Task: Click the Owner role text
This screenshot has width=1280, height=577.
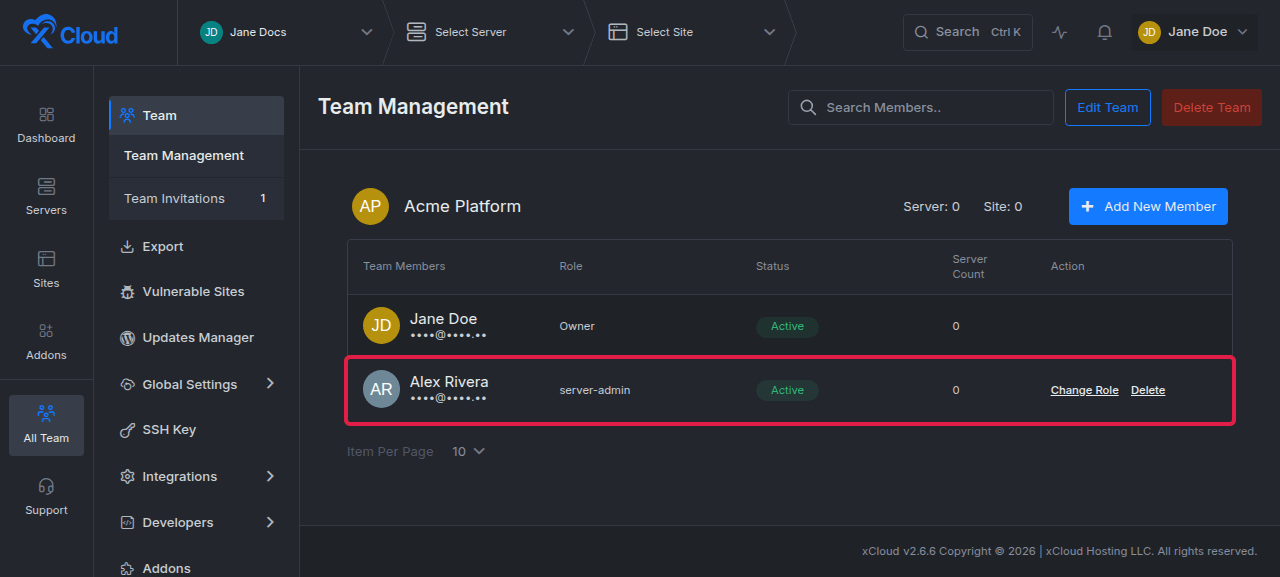Action: pyautogui.click(x=577, y=326)
